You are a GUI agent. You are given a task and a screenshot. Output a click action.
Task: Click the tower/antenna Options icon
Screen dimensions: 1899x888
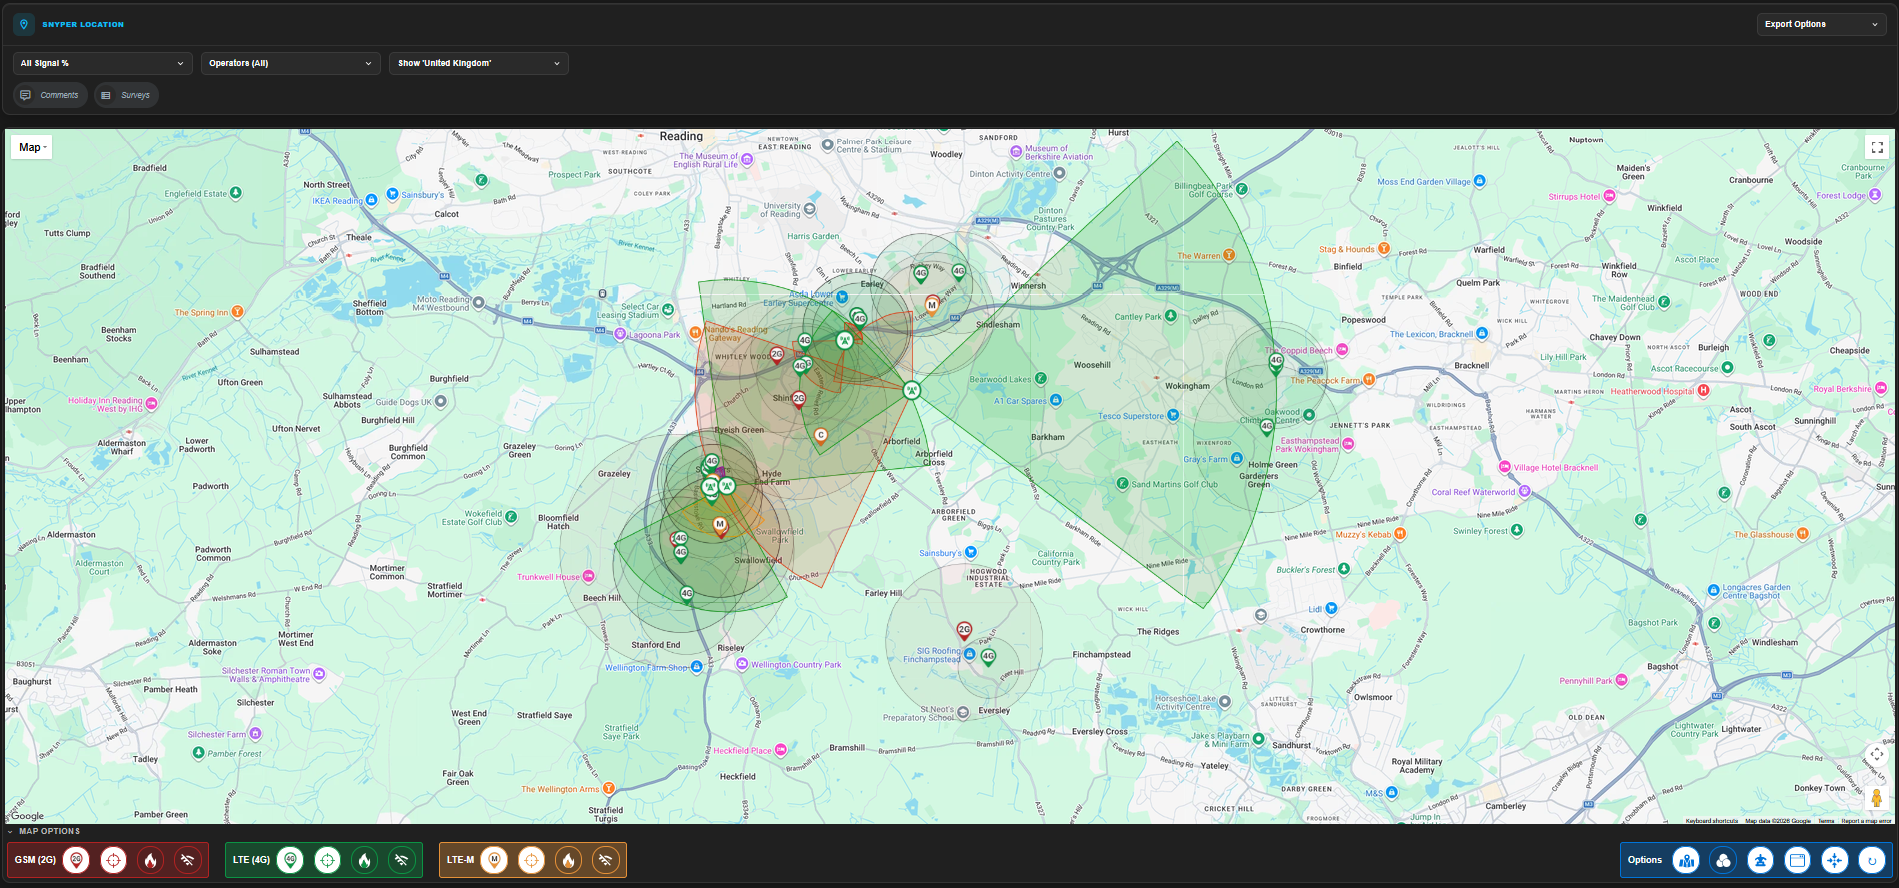[1760, 860]
